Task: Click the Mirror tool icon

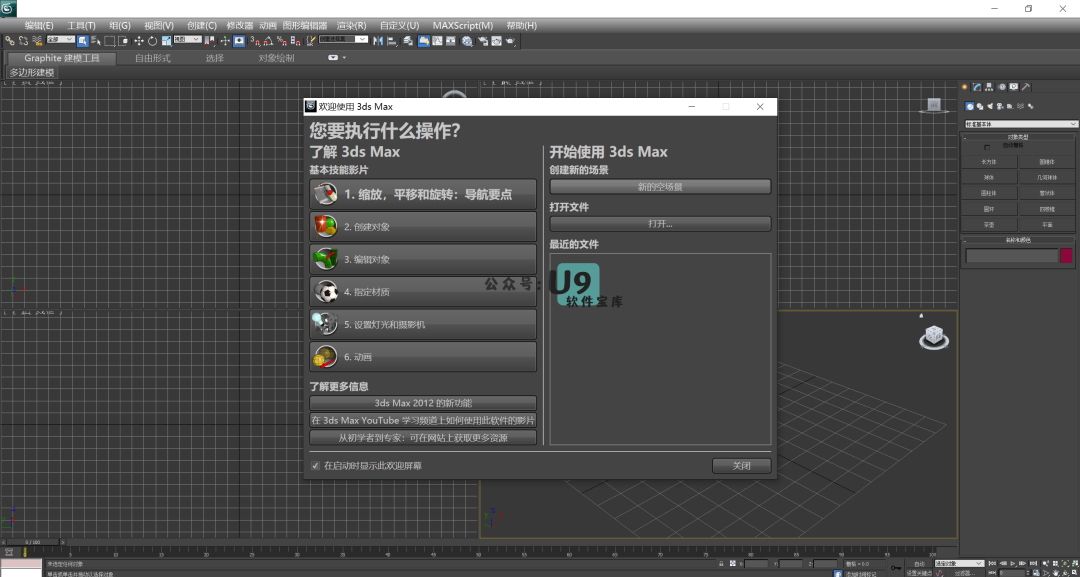Action: point(378,41)
